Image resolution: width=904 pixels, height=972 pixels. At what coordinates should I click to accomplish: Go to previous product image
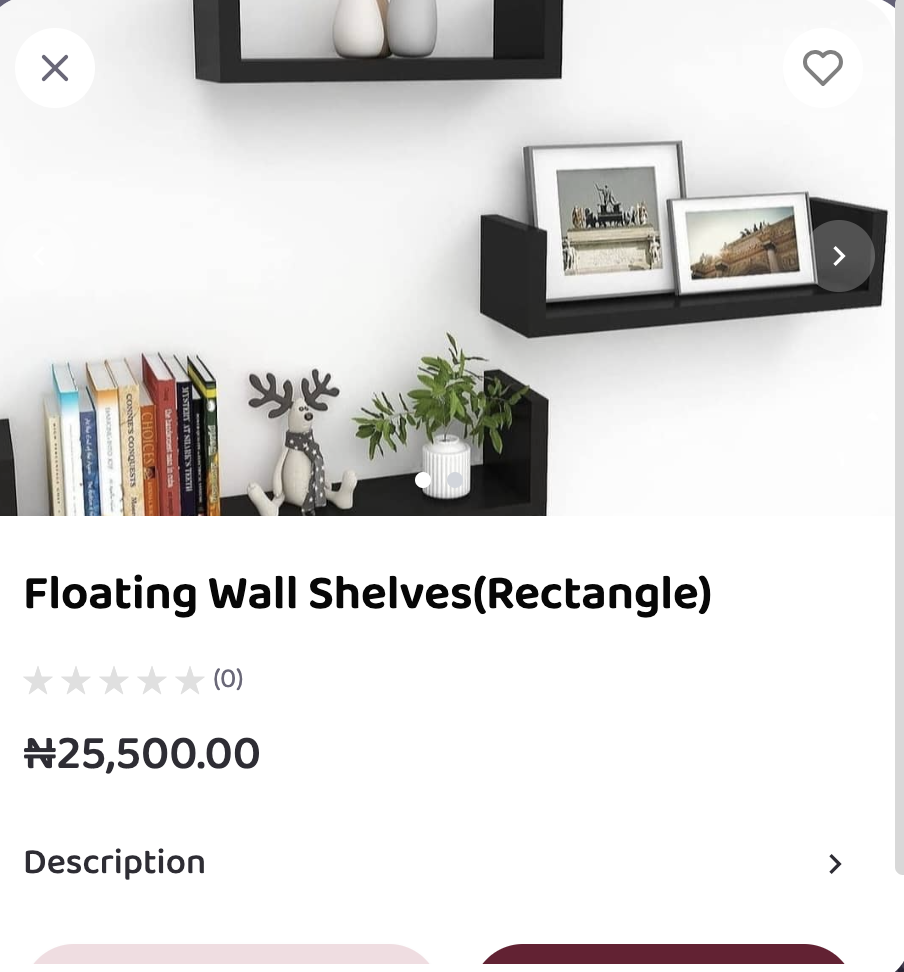coord(38,256)
